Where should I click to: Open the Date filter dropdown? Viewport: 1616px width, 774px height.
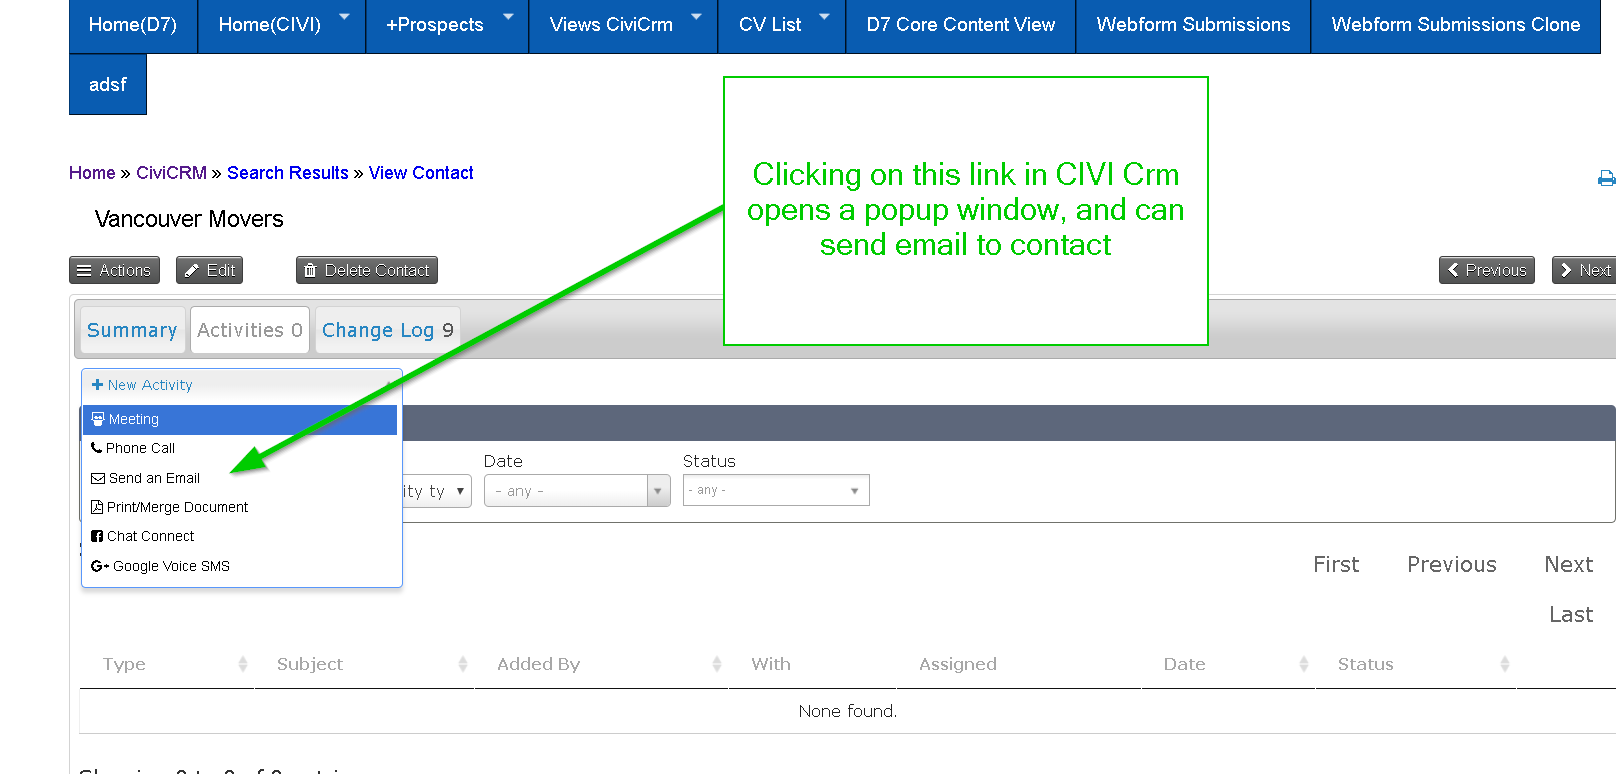[x=577, y=491]
